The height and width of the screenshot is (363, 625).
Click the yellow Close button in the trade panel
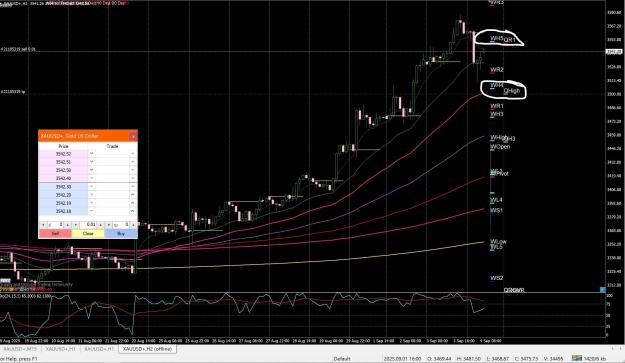coord(88,233)
